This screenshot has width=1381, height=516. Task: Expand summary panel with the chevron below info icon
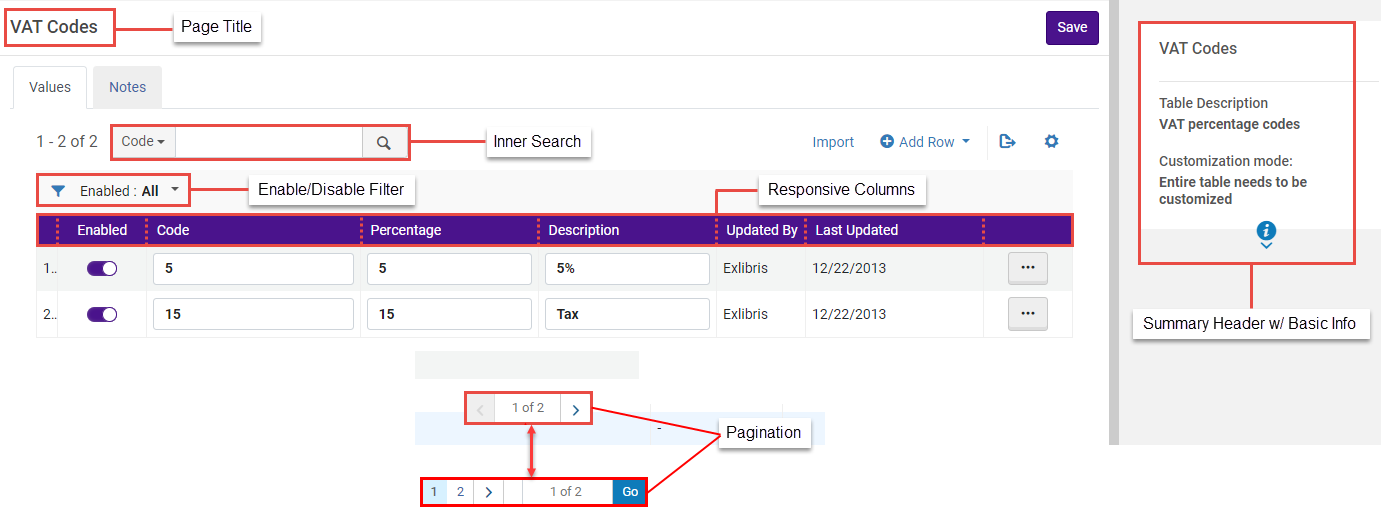pyautogui.click(x=1266, y=246)
